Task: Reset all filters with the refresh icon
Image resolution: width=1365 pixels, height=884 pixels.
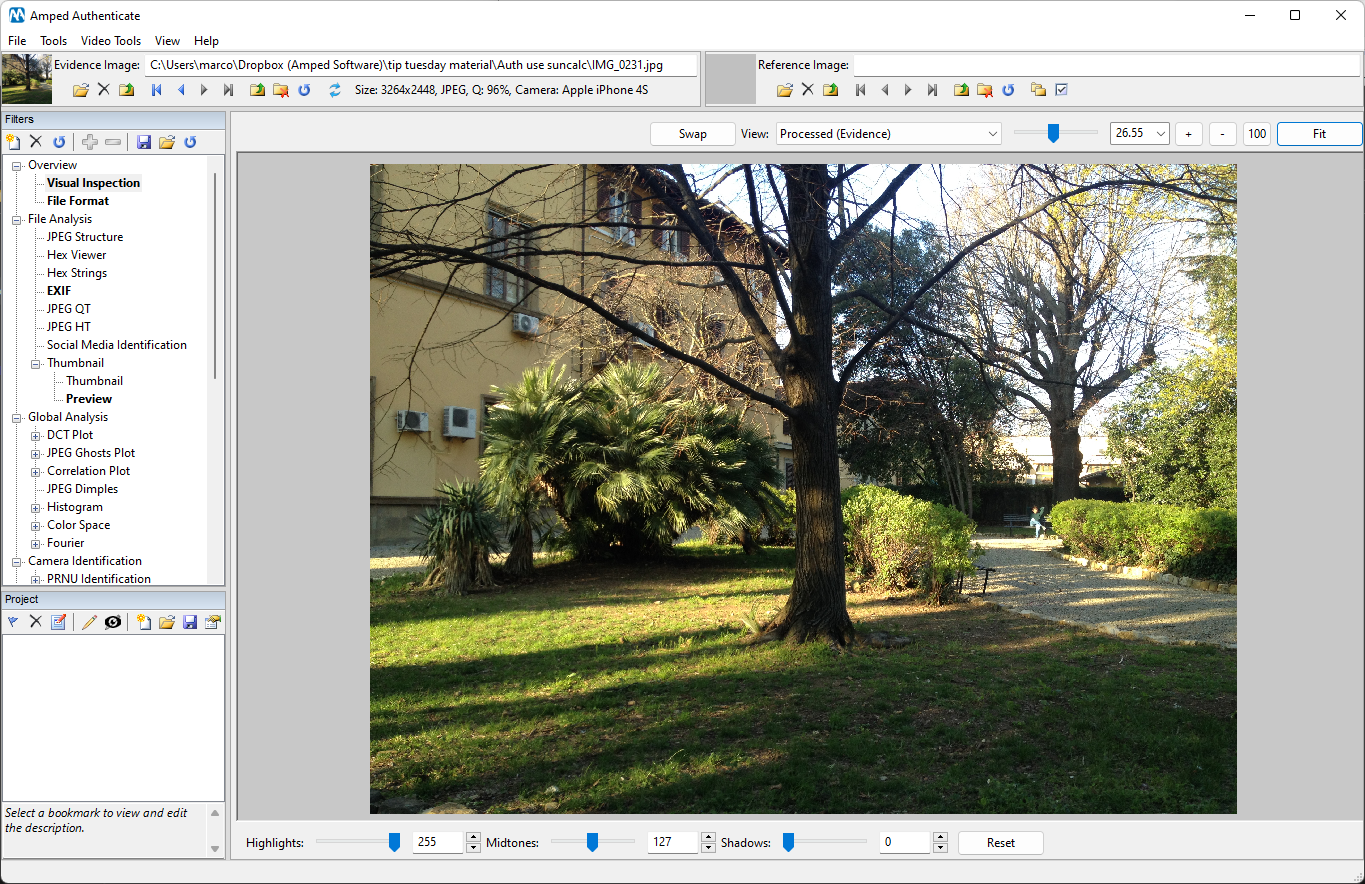Action: [59, 141]
